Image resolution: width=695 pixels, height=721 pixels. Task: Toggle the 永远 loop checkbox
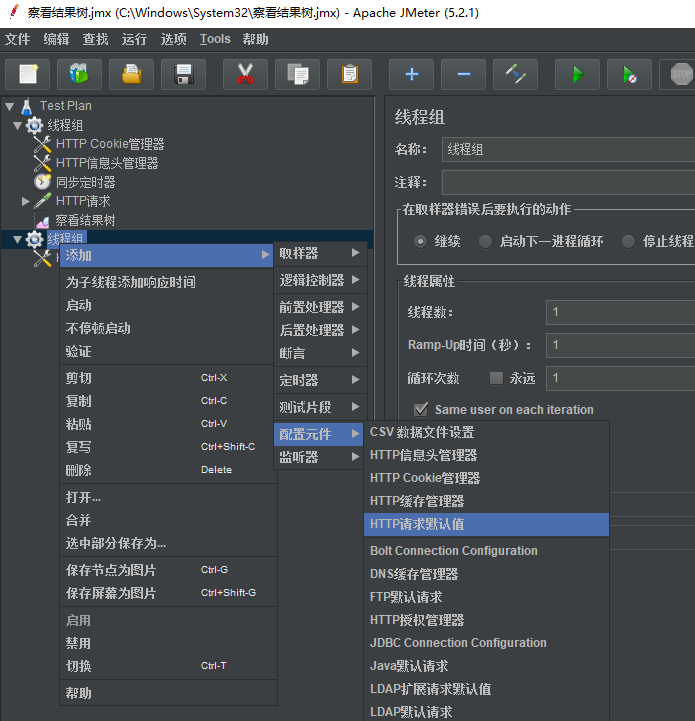click(496, 378)
